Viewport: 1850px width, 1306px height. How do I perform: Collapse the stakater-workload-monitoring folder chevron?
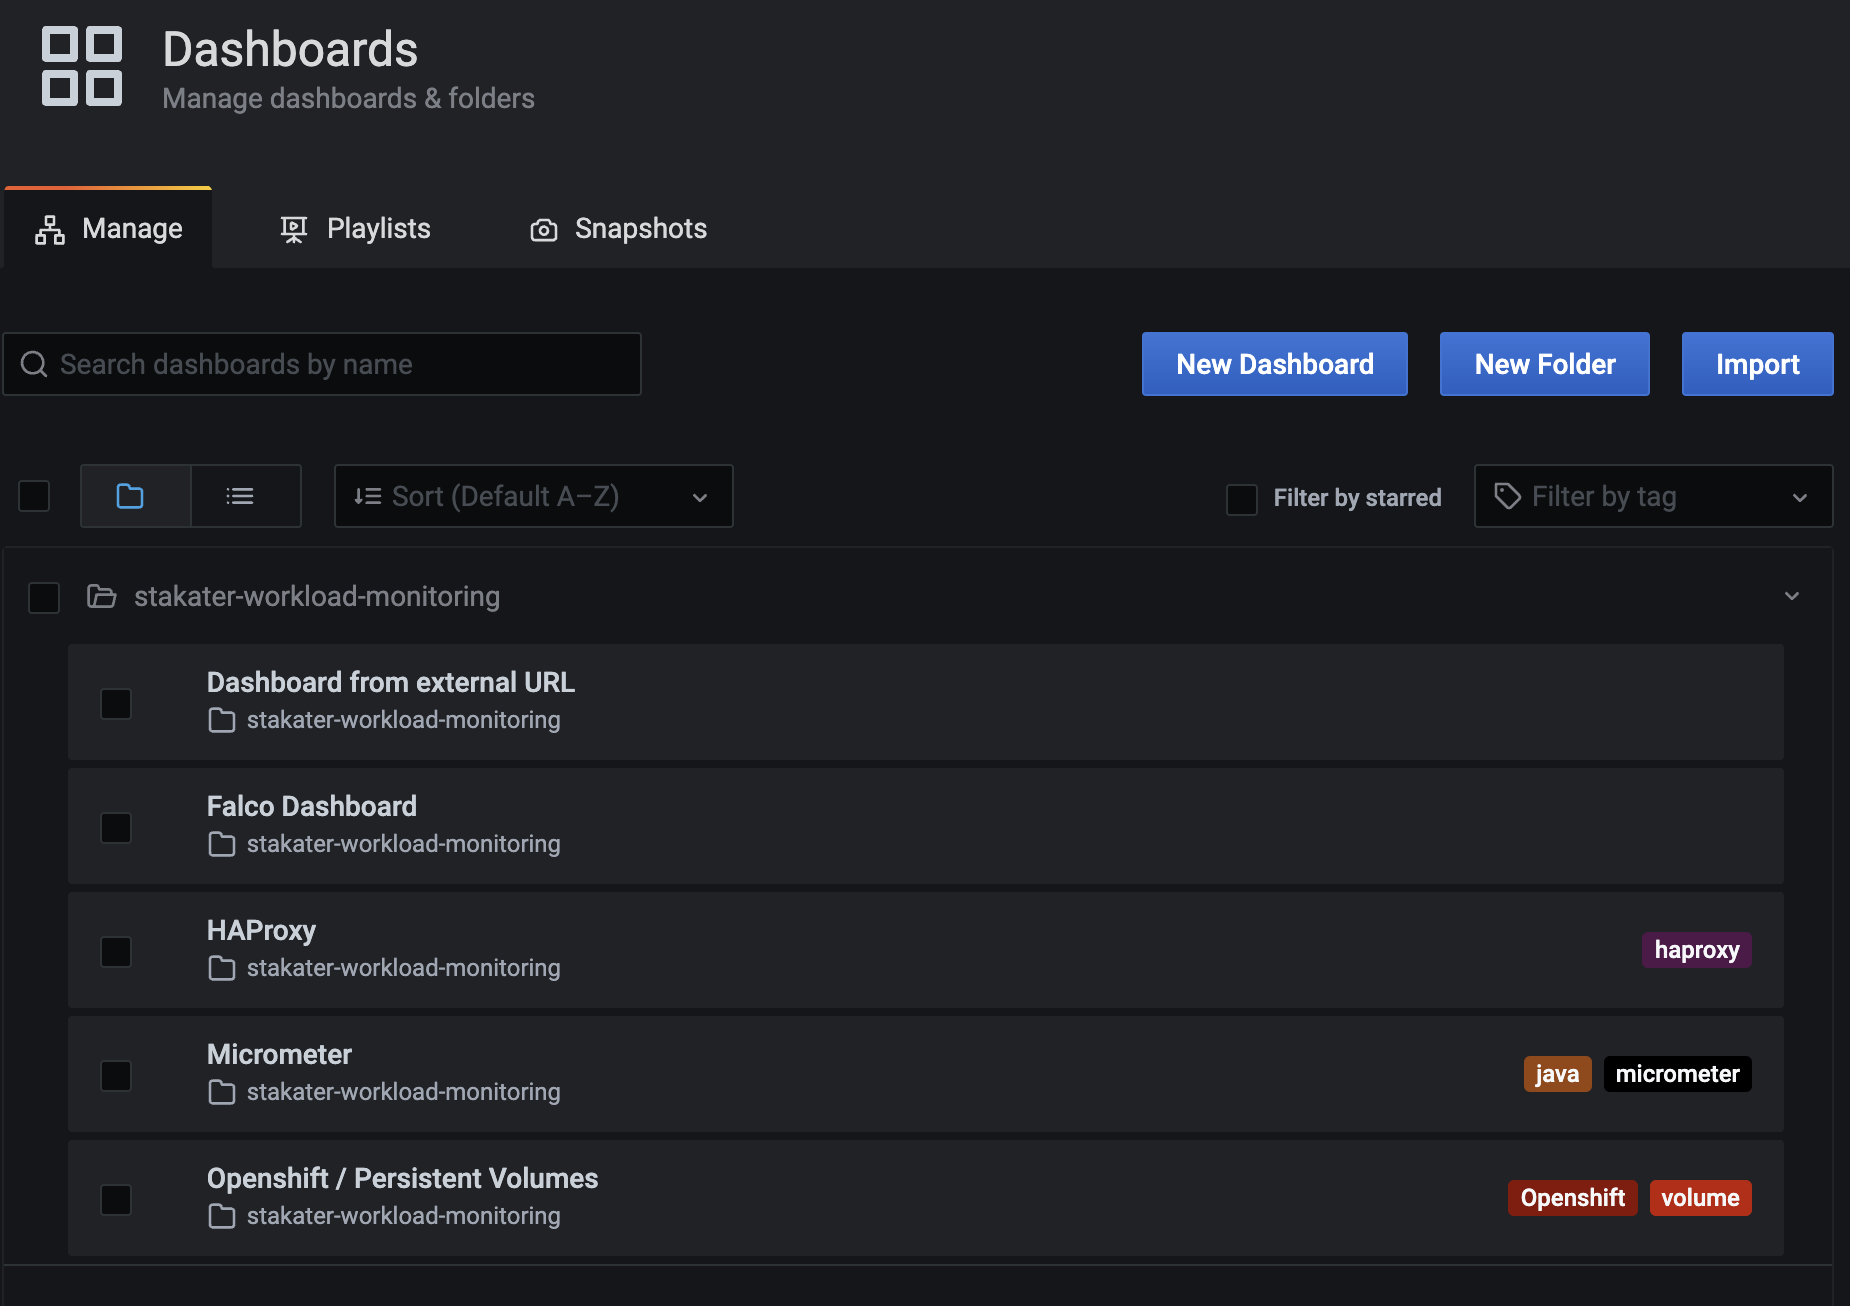[1791, 596]
